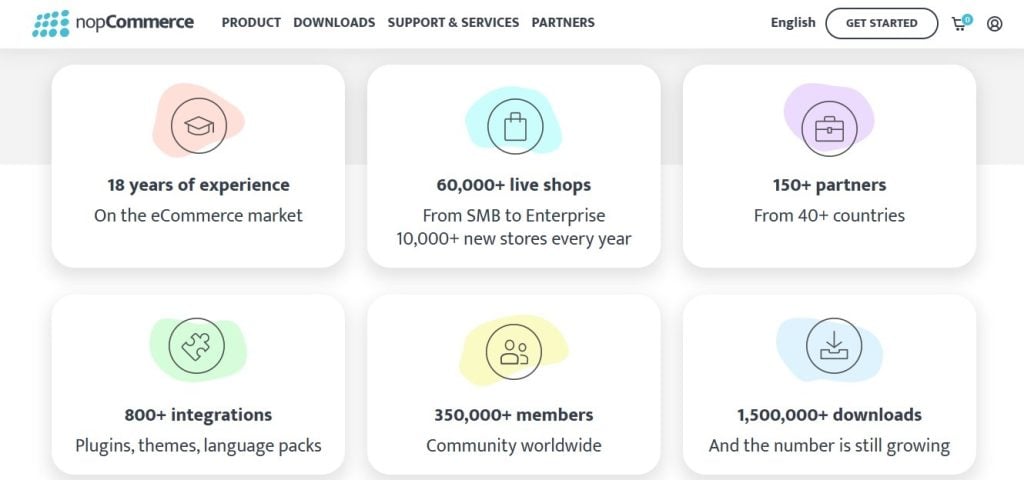Select the '350,000+ members' heading

point(514,415)
